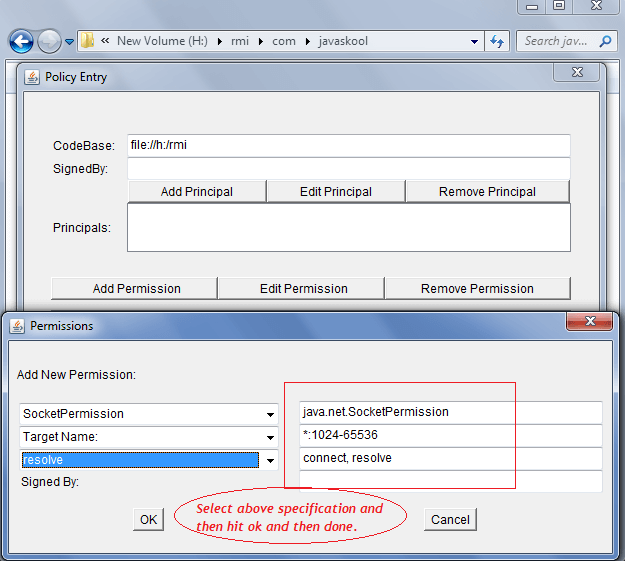Click the search magnifier icon
Screen dimensions: 625x561
tap(605, 42)
